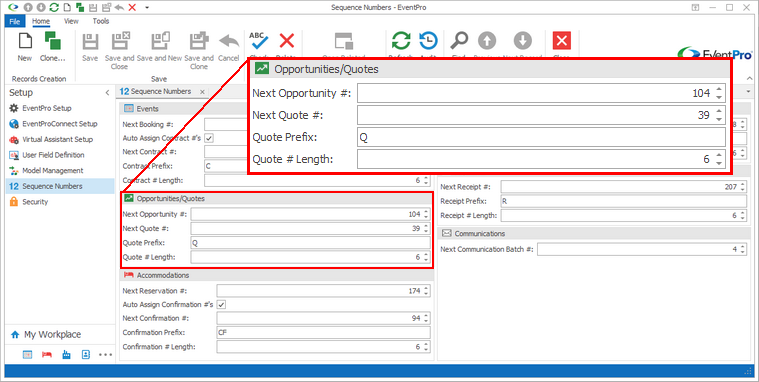The height and width of the screenshot is (382, 759).
Task: Increase the Next Confirmation # stepper
Action: click(x=426, y=316)
